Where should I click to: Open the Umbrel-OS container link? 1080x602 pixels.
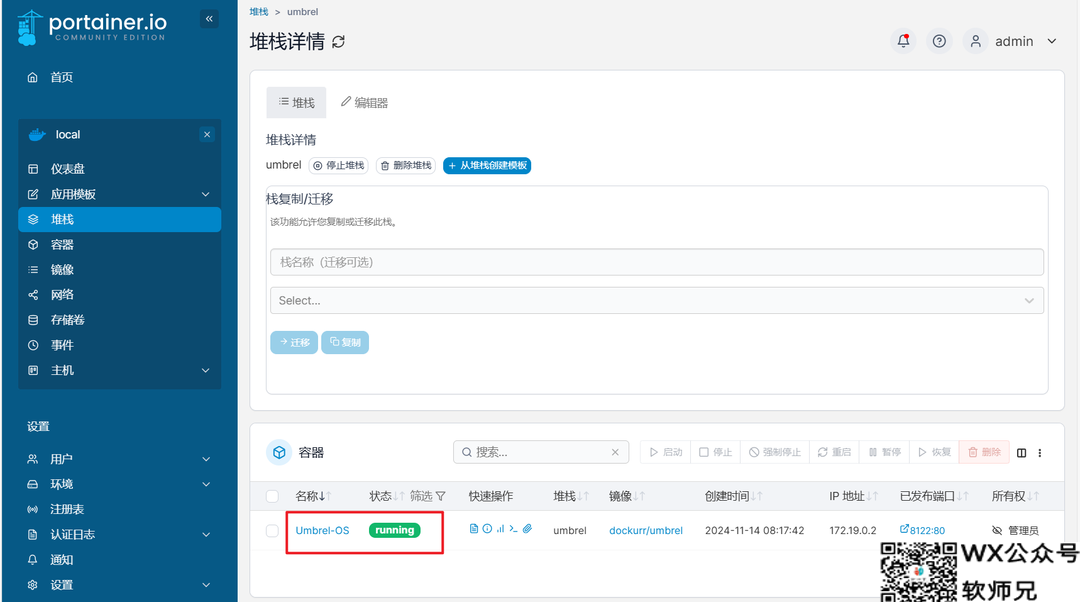[322, 530]
